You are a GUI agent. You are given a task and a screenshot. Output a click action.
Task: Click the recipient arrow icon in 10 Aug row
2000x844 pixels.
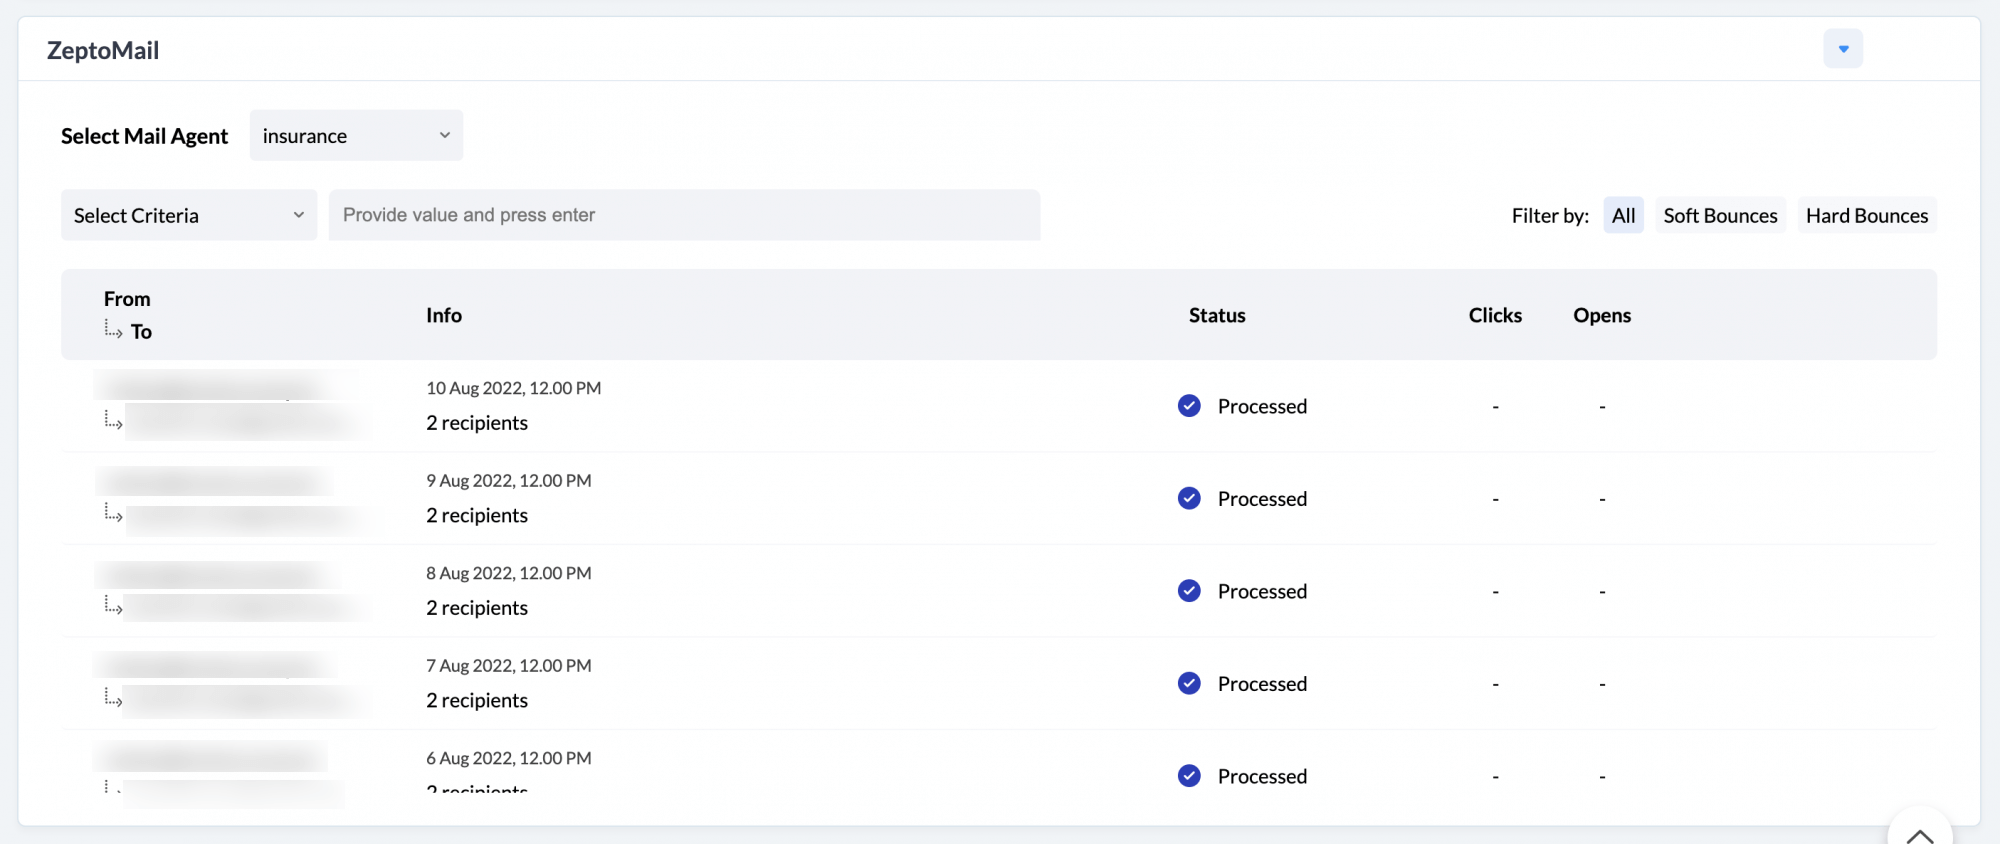113,421
